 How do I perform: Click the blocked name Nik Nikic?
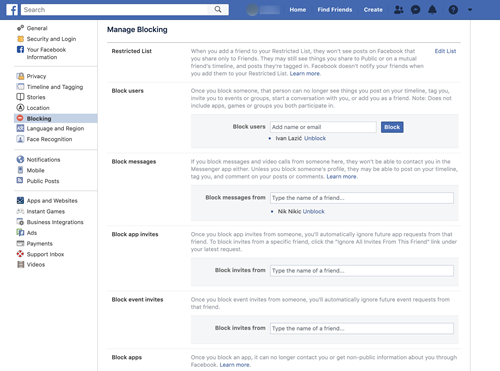289,211
